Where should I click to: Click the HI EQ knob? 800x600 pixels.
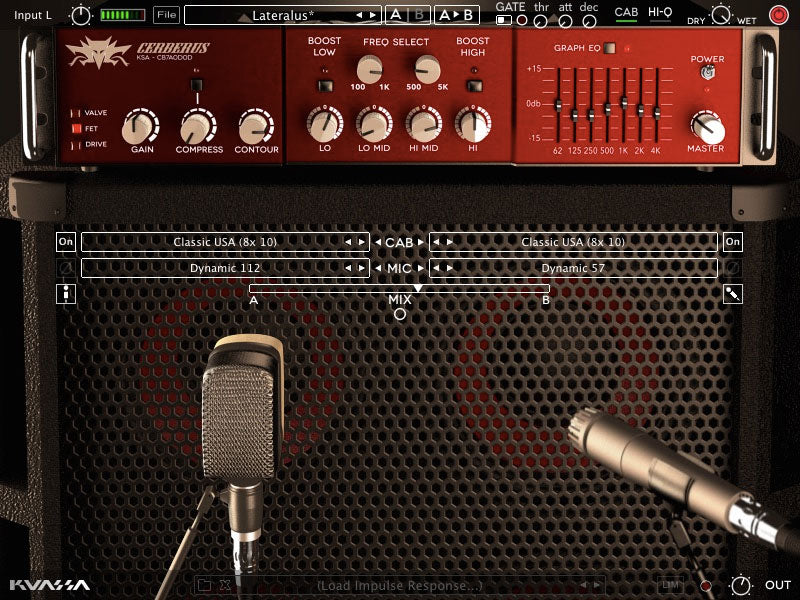(x=473, y=123)
